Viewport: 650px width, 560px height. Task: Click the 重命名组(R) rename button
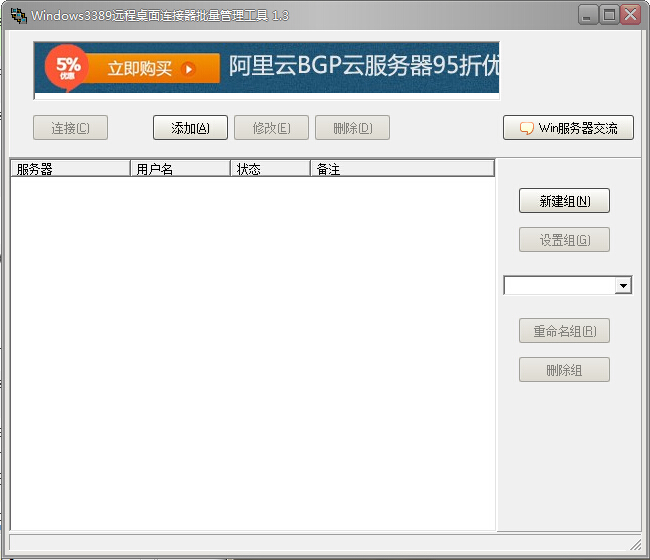click(564, 331)
